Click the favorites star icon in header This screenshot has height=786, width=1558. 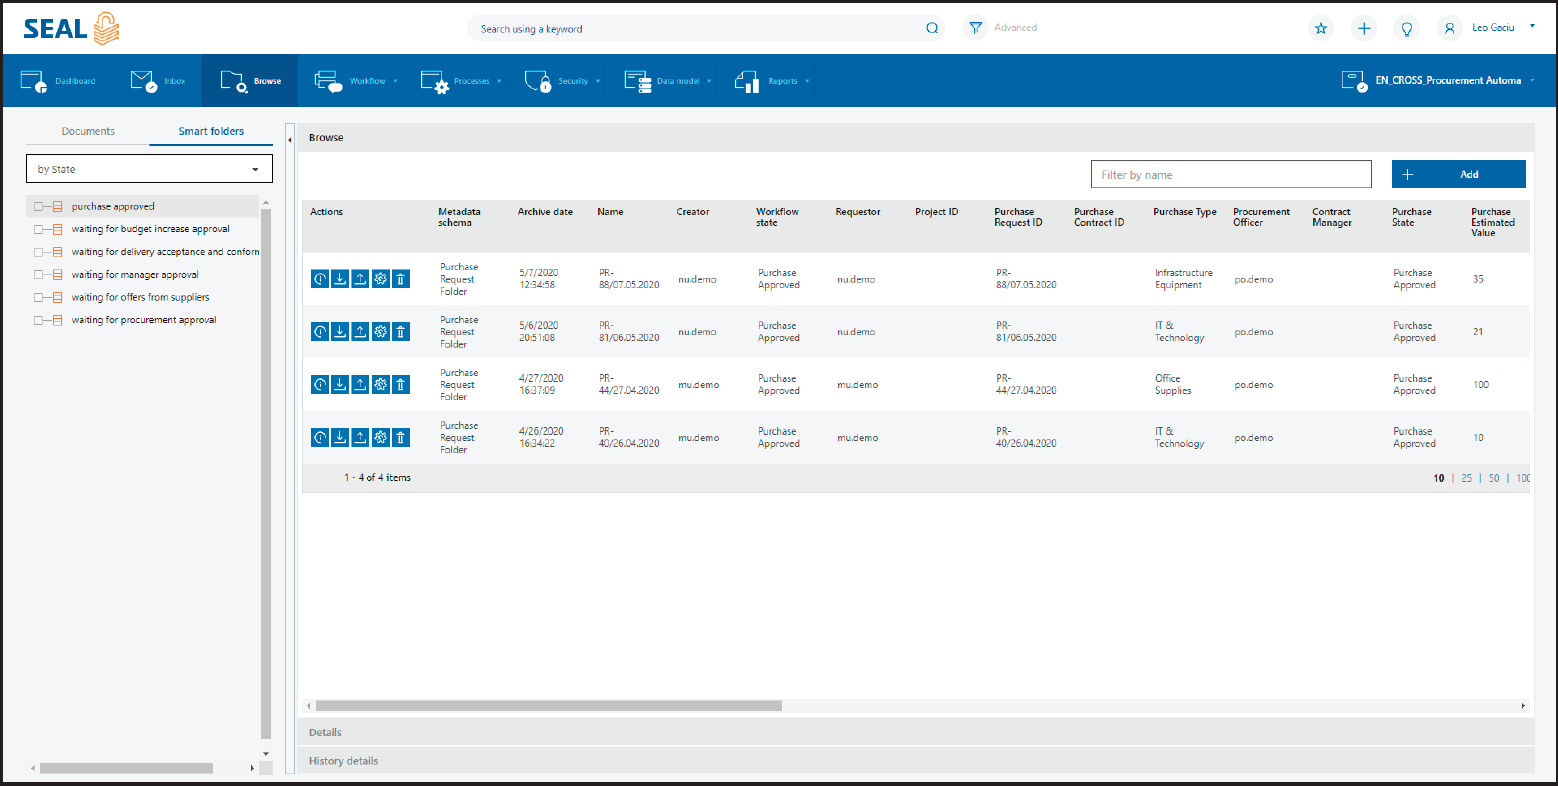coord(1321,29)
